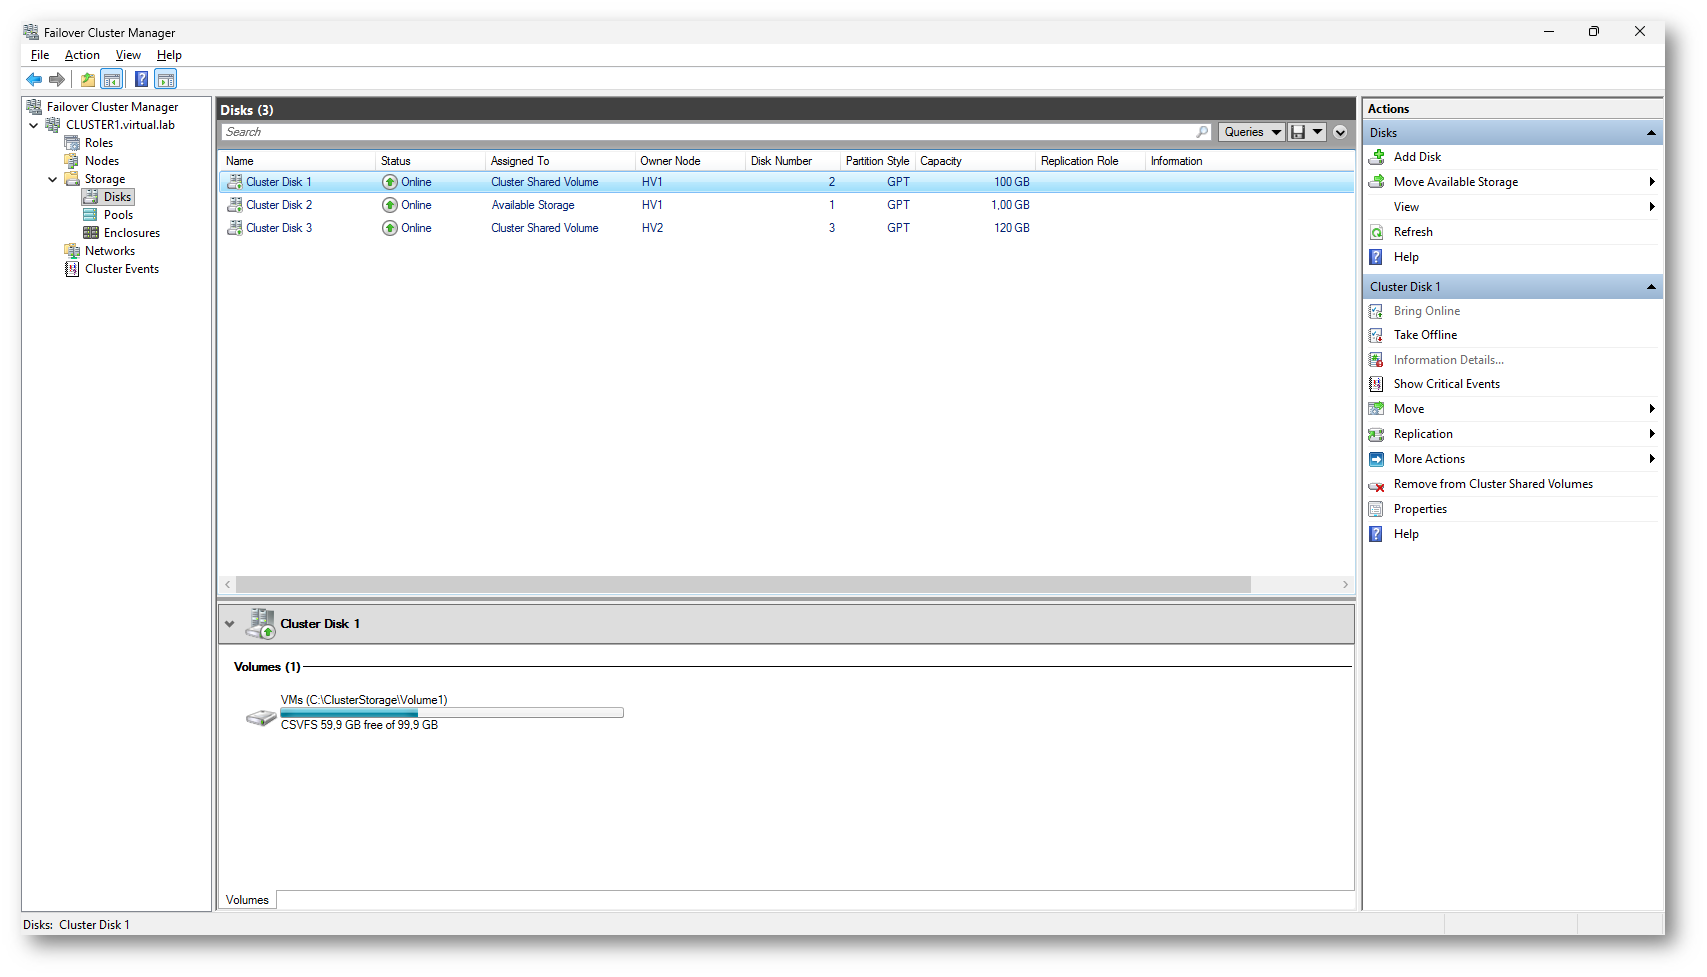Image resolution: width=1707 pixels, height=977 pixels.
Task: Collapse the Storage tree node
Action: 52,179
